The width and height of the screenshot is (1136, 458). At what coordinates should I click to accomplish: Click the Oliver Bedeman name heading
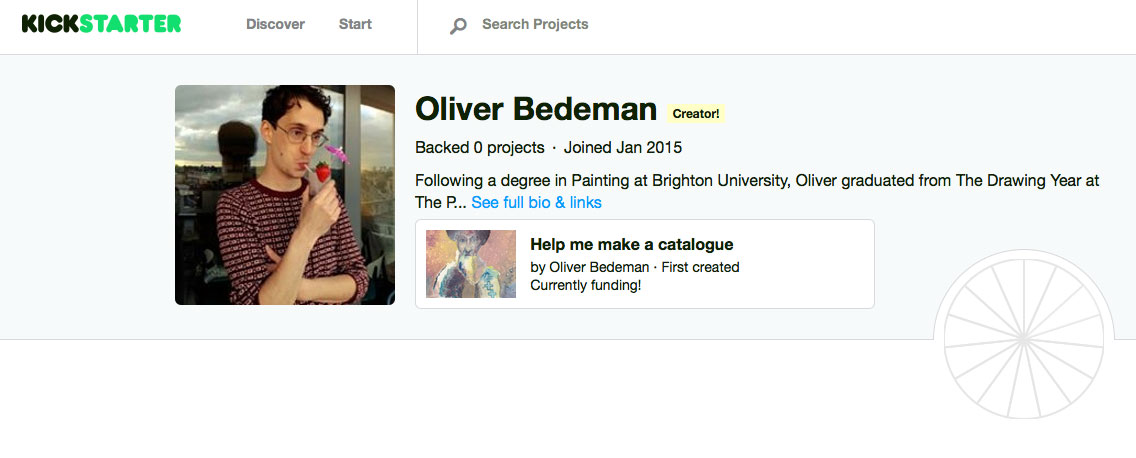pyautogui.click(x=536, y=110)
